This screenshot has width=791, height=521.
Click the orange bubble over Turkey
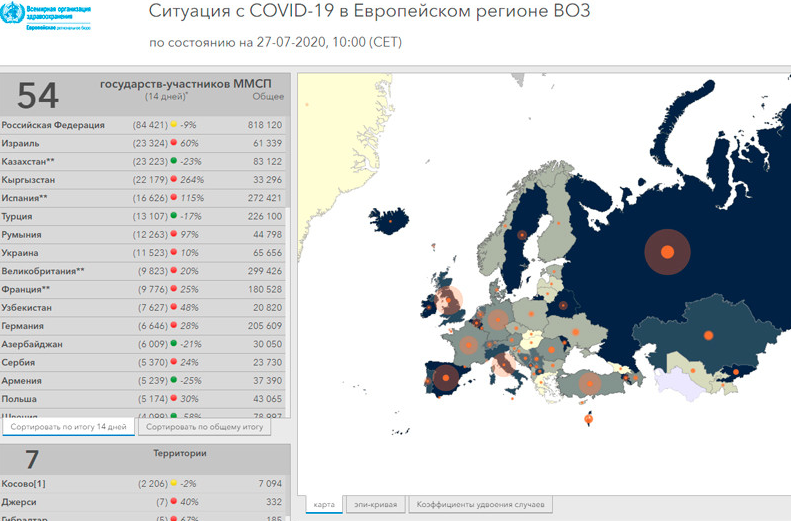pos(589,383)
